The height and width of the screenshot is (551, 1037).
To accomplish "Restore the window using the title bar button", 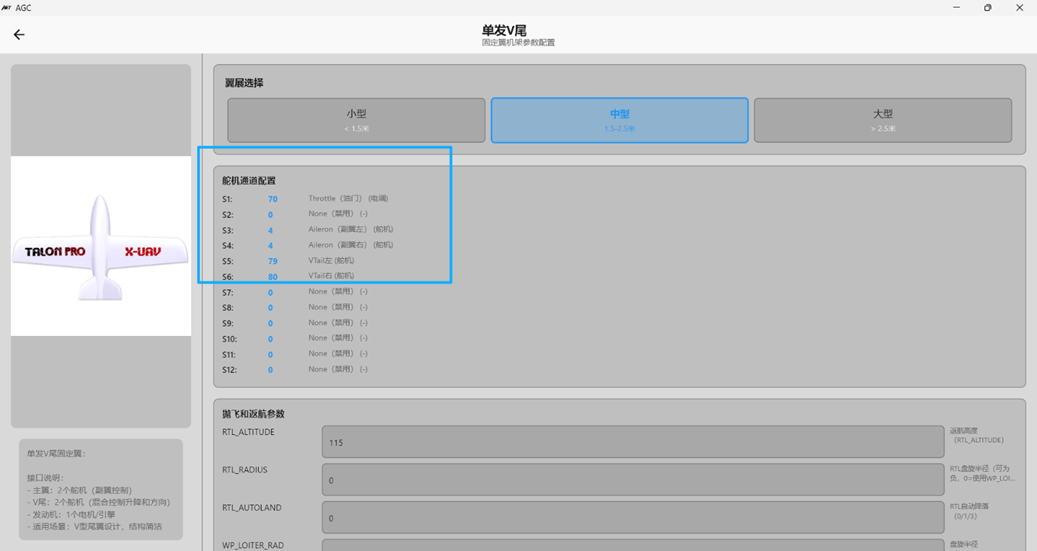I will click(x=987, y=8).
